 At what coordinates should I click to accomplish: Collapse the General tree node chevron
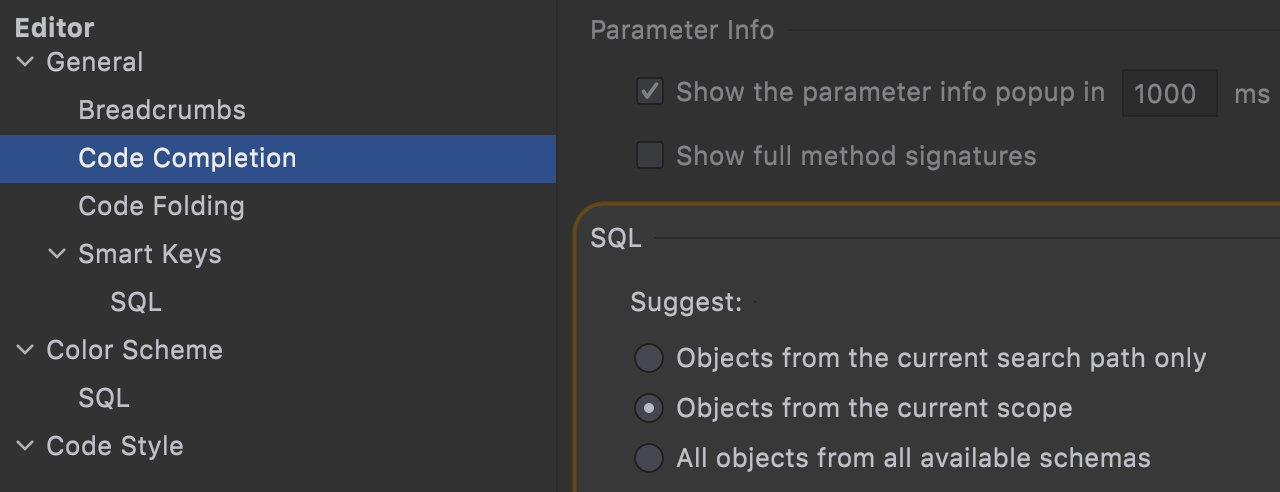(x=25, y=62)
